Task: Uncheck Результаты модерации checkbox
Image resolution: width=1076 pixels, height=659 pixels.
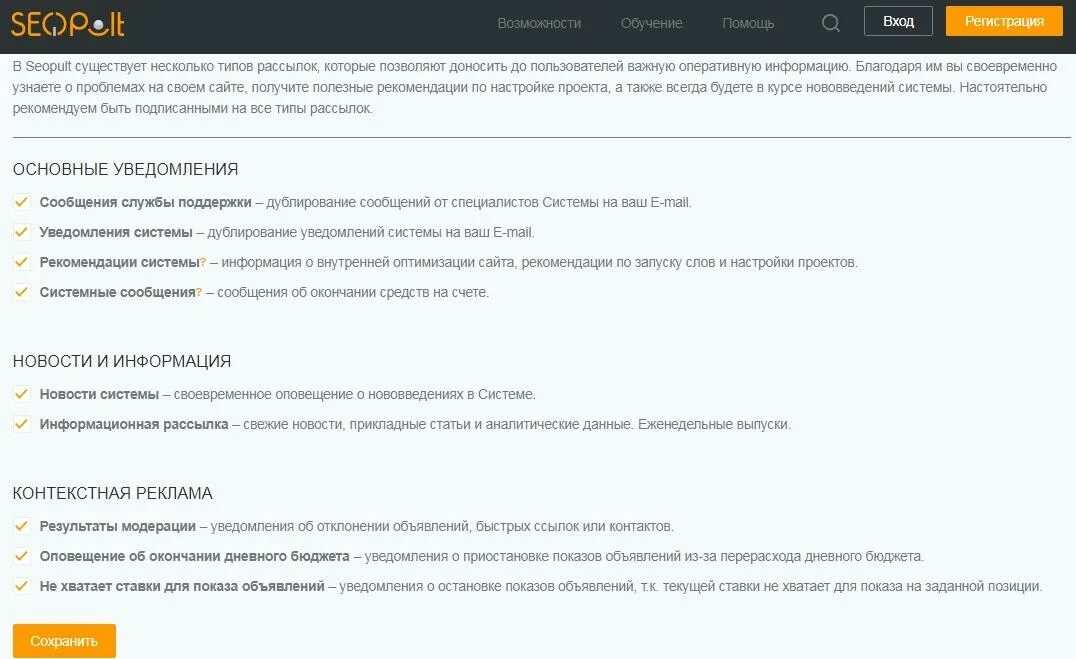Action: point(21,527)
